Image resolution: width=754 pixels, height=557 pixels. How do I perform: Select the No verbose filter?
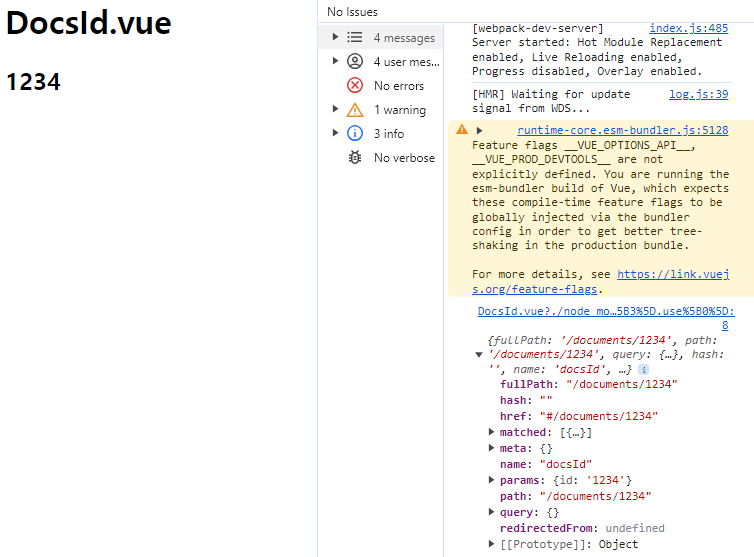(x=381, y=157)
